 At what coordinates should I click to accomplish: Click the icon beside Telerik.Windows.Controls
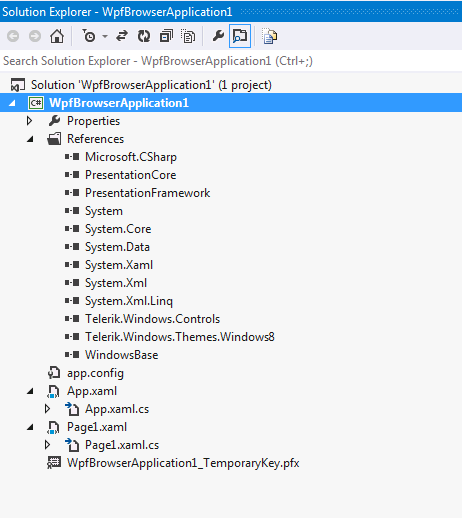pos(72,318)
